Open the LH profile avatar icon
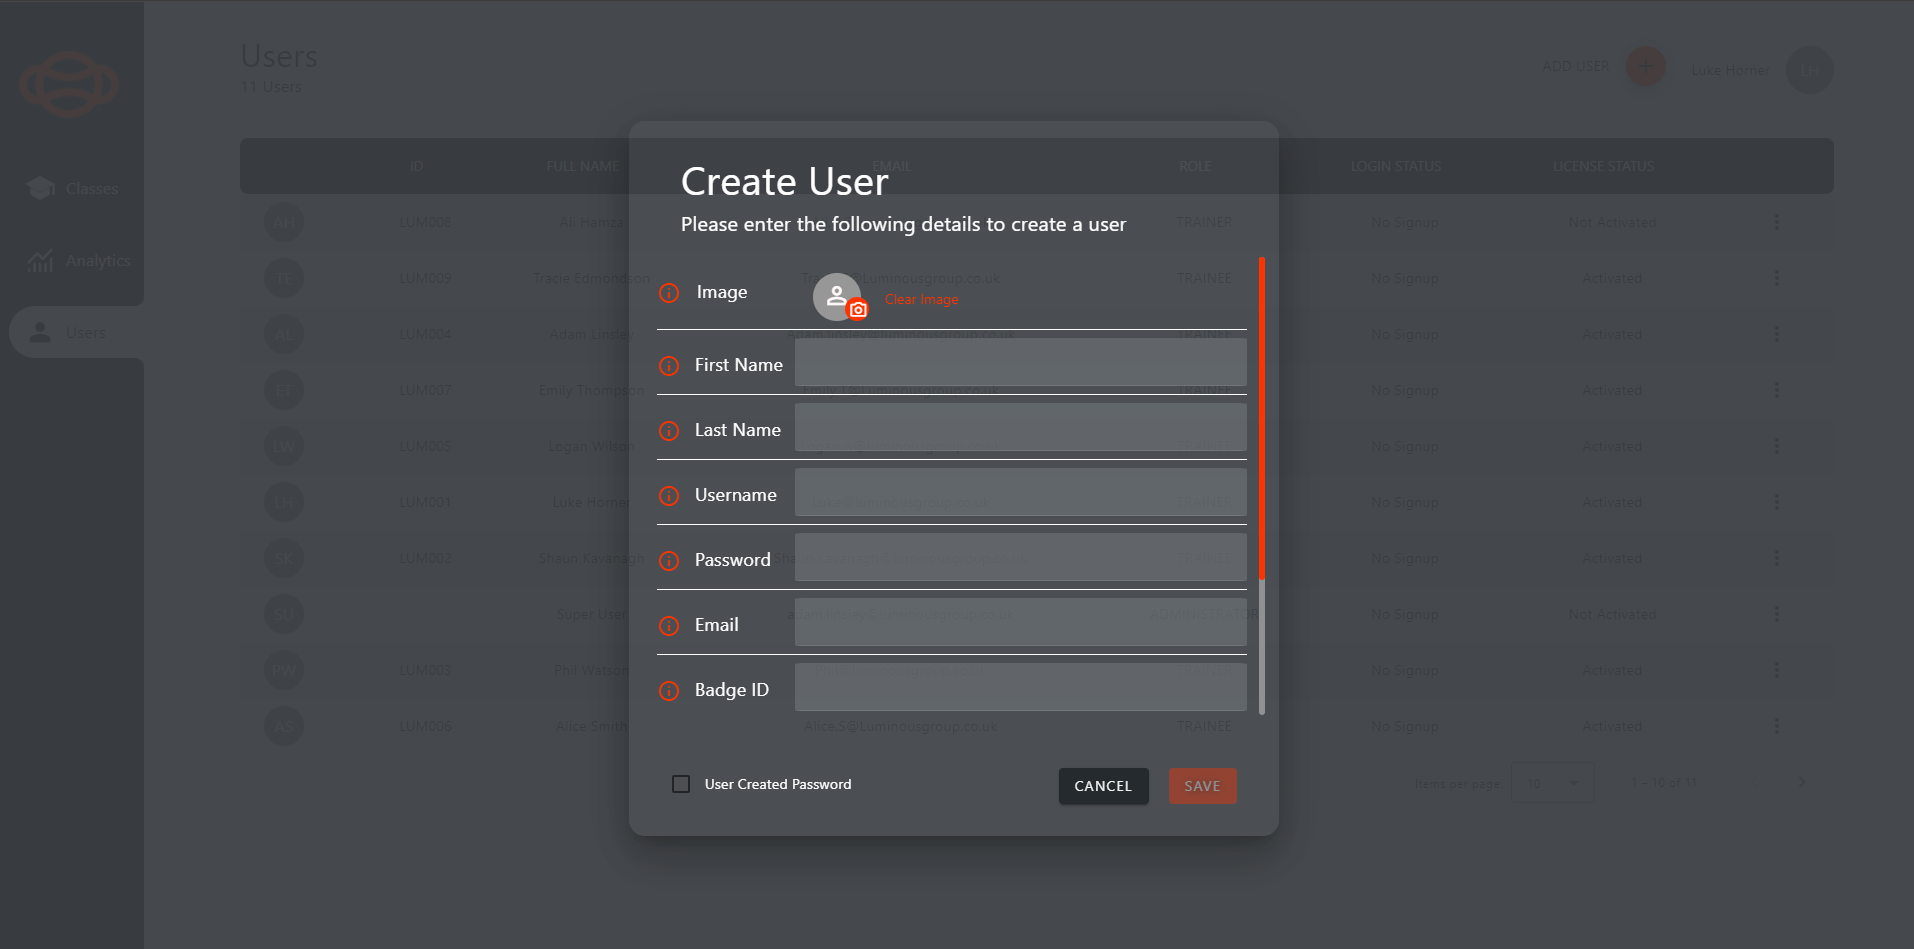Viewport: 1914px width, 949px height. [1809, 70]
